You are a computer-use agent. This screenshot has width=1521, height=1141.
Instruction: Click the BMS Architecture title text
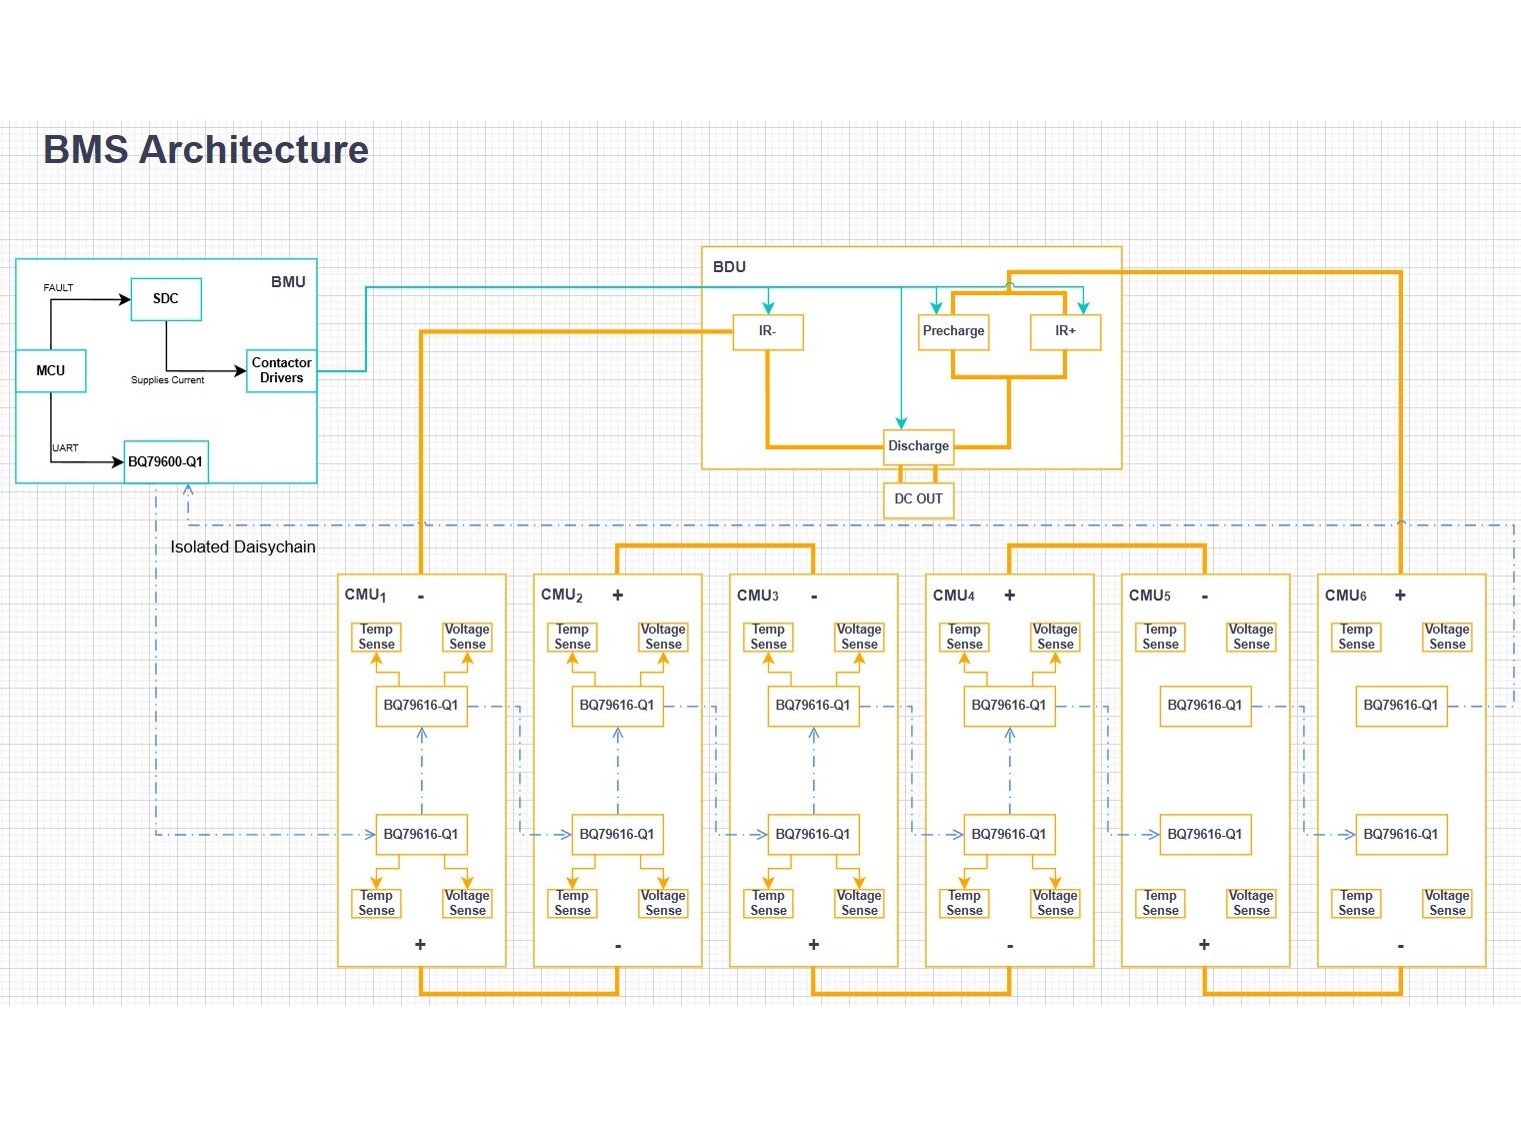click(206, 150)
